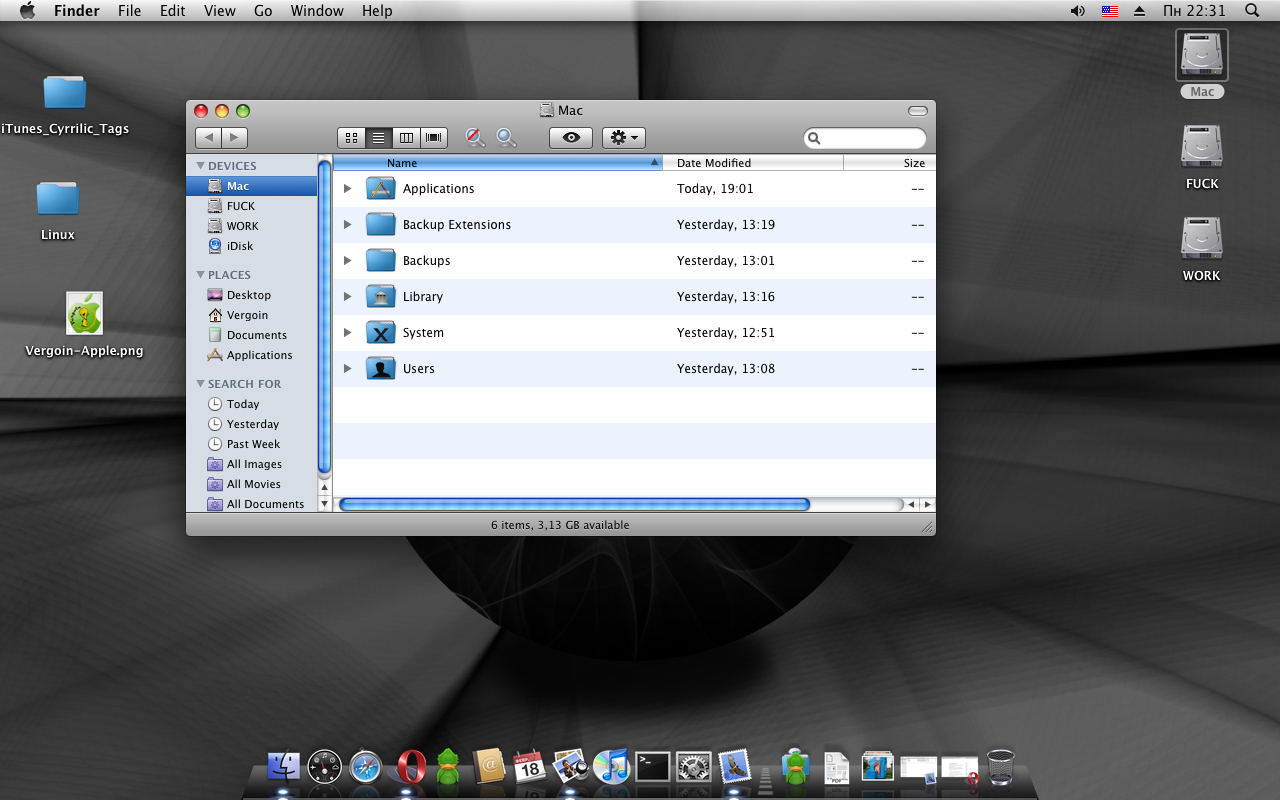Open the Go menu

[263, 11]
